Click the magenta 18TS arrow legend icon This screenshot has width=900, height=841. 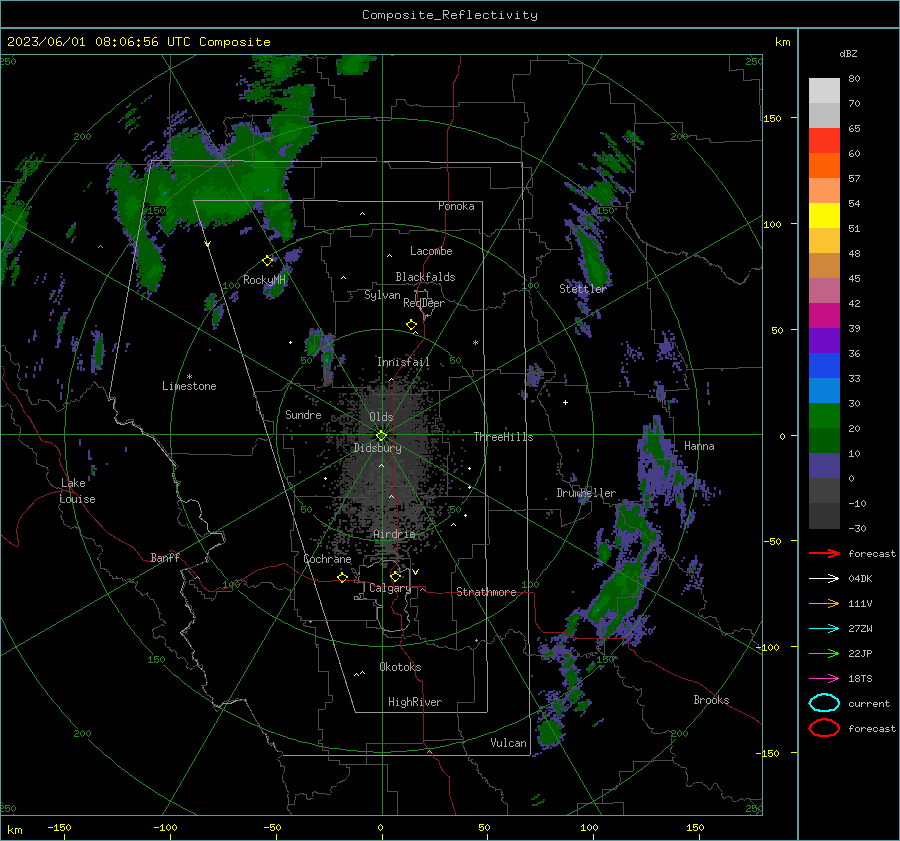tap(824, 679)
